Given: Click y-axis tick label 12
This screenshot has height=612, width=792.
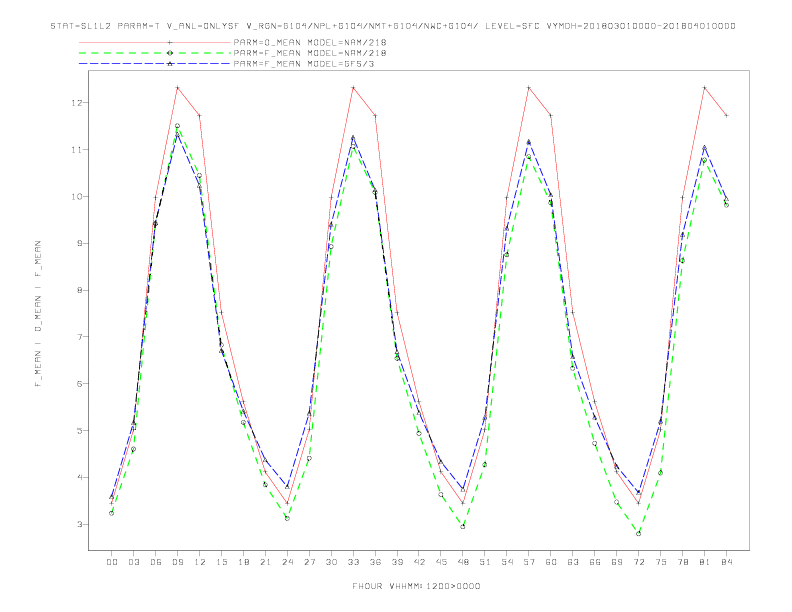Looking at the screenshot, I should pos(76,103).
